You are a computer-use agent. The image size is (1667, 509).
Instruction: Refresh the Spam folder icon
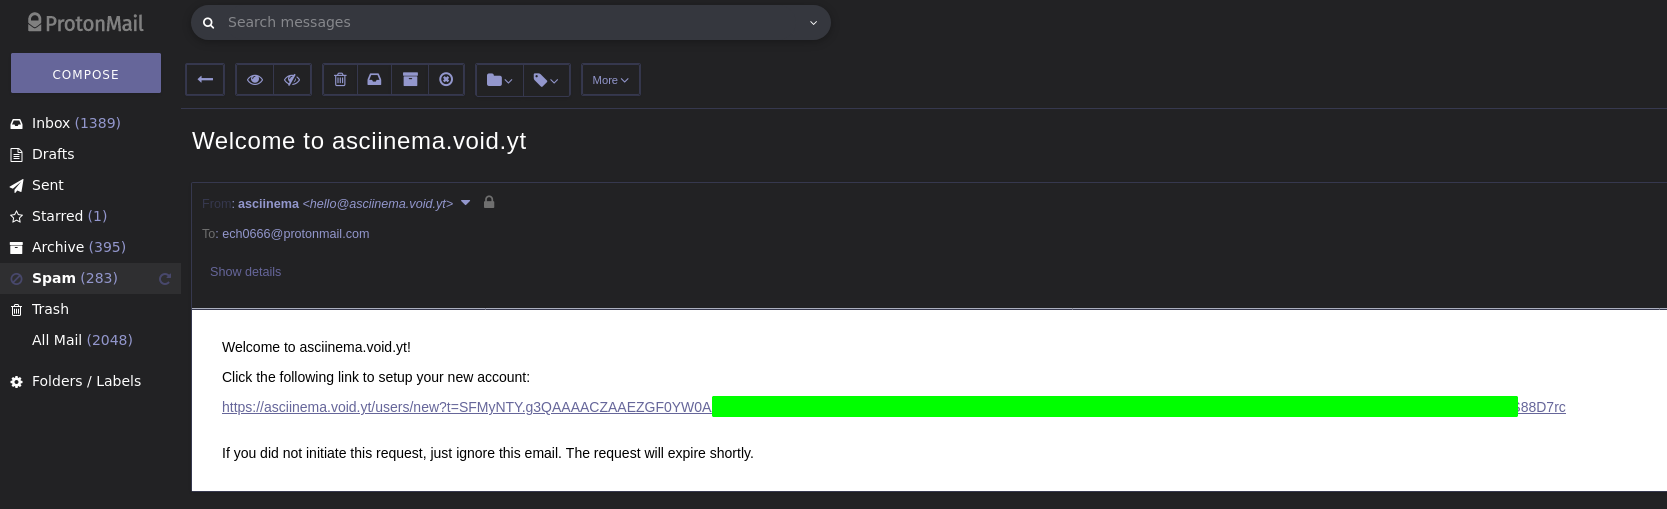point(165,279)
